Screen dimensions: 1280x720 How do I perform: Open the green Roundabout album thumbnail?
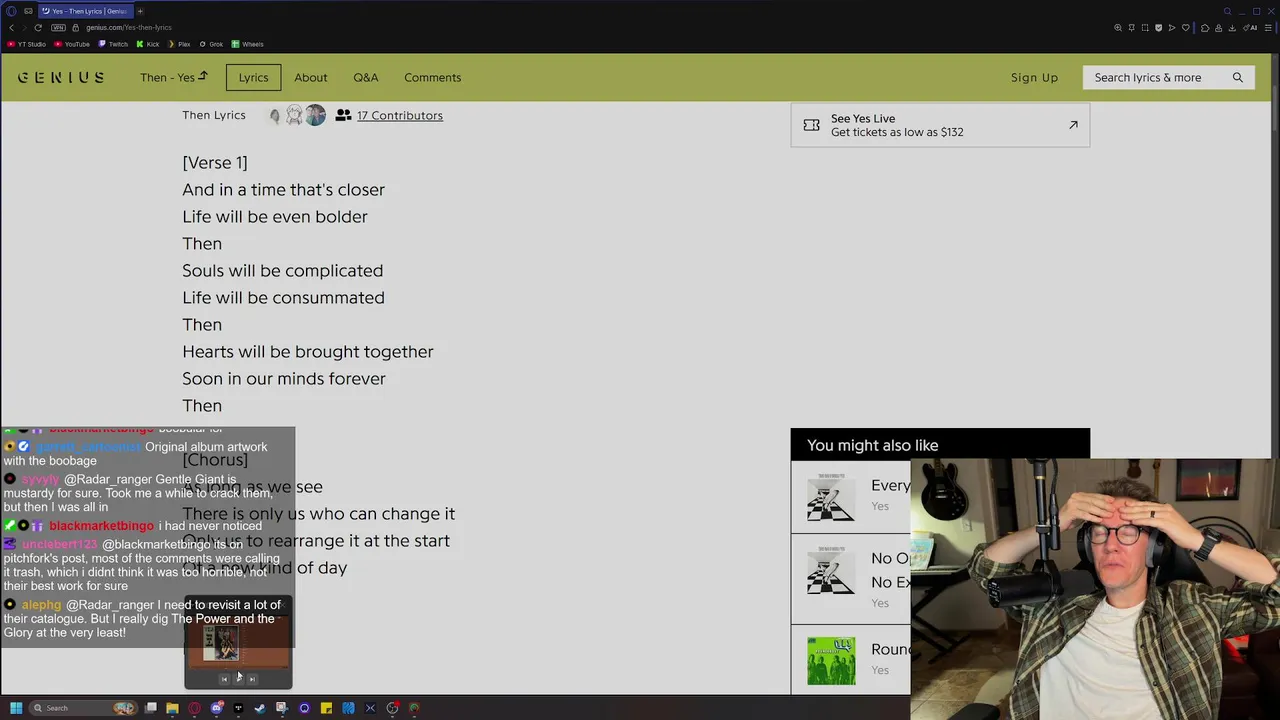[831, 660]
